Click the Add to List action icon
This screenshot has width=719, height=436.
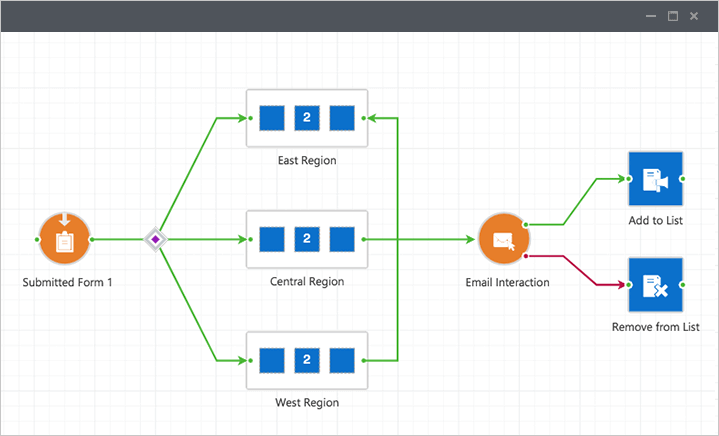coord(655,179)
